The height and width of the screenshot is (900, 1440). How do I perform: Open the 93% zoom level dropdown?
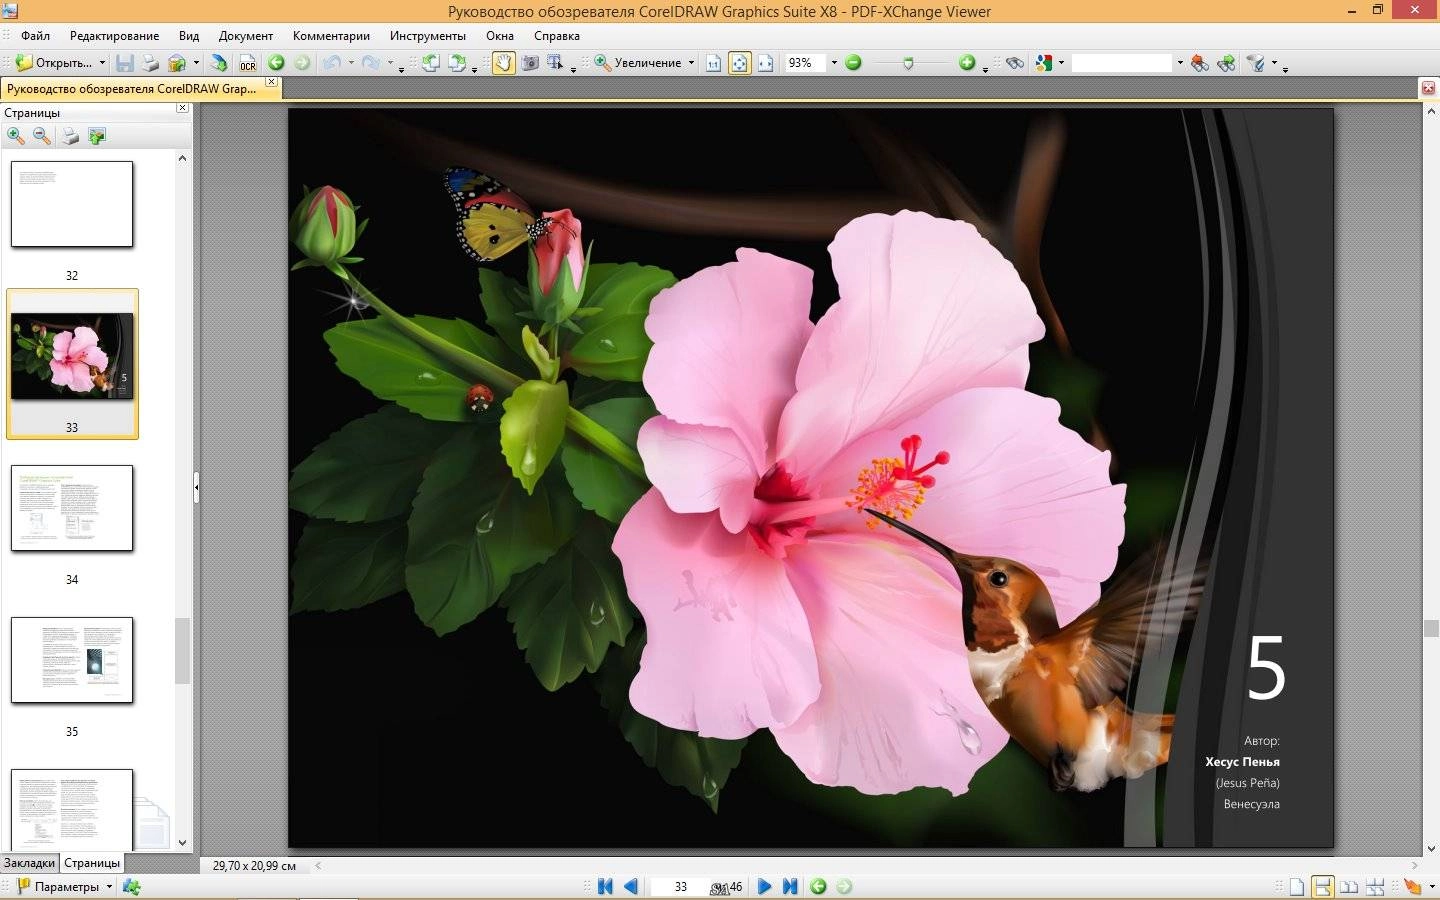coord(834,63)
